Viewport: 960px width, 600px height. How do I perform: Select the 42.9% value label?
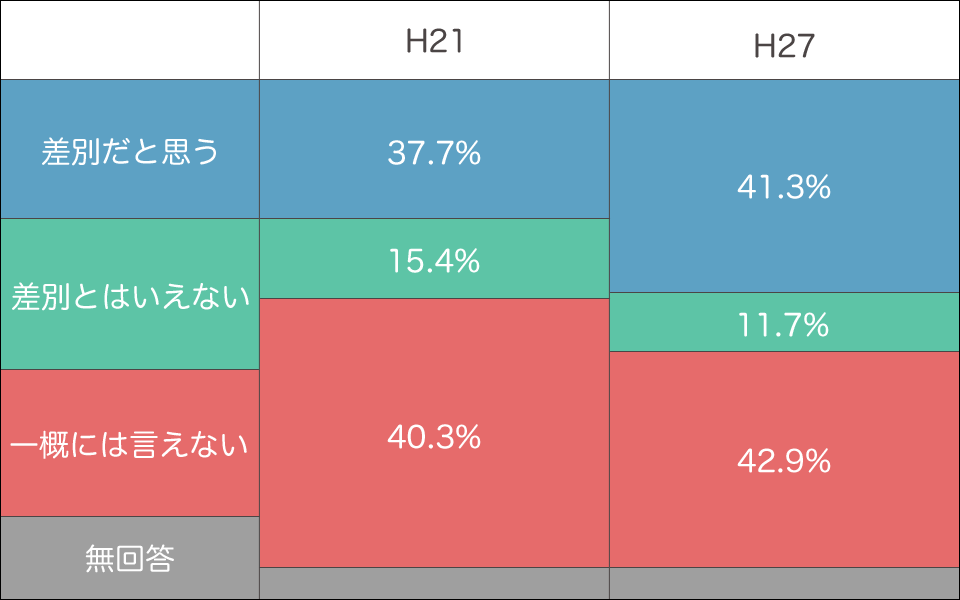click(784, 461)
